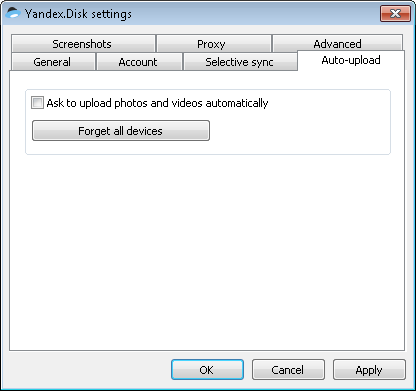The image size is (416, 391).
Task: Click the blank area of the tab panel
Action: [x=207, y=253]
